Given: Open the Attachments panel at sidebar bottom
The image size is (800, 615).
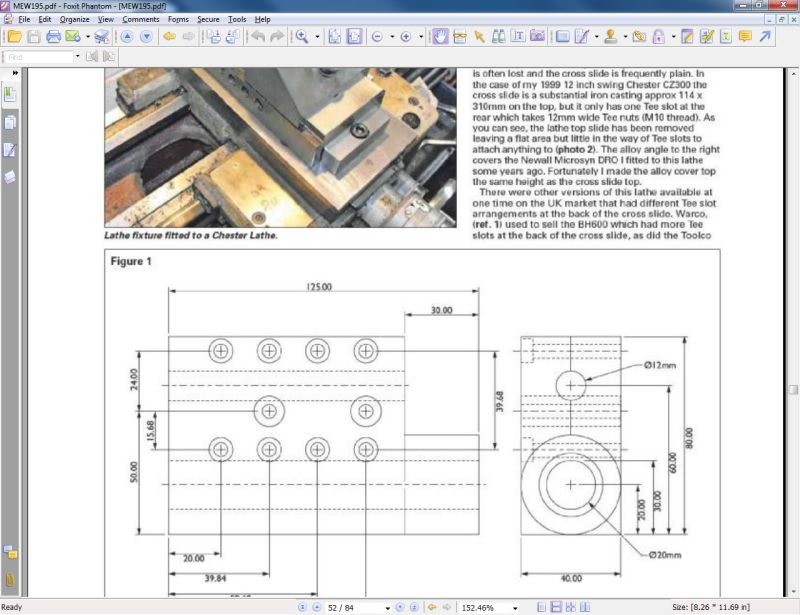Looking at the screenshot, I should (x=10, y=580).
